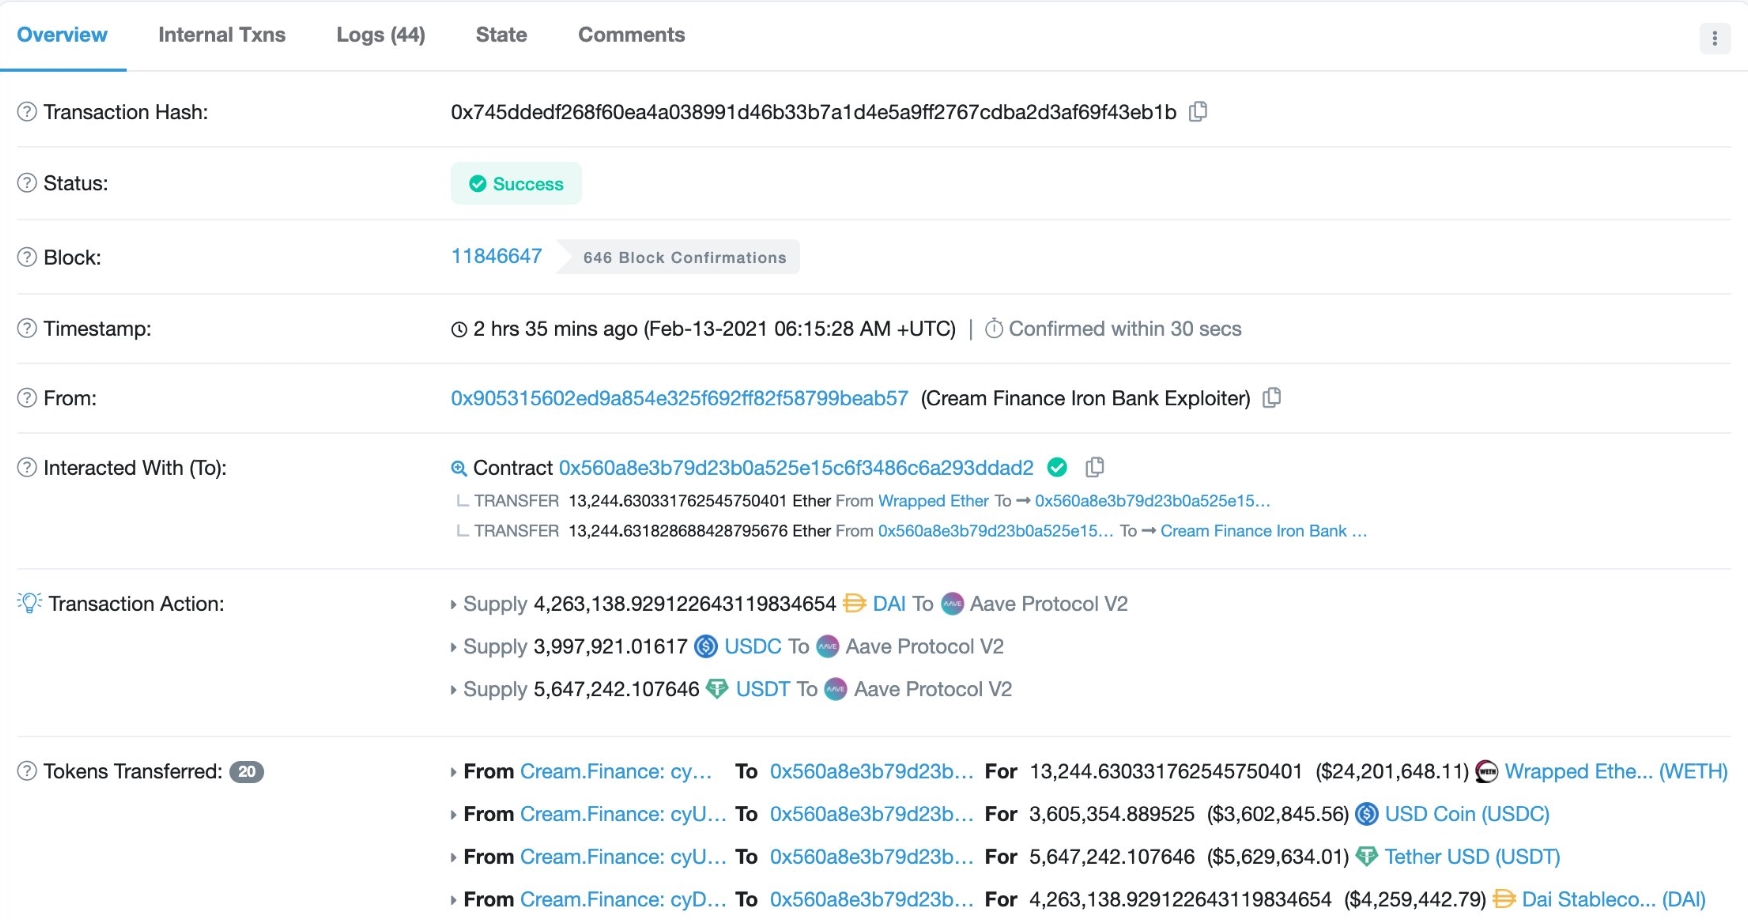This screenshot has height=920, width=1748.
Task: Click the Aave icon in the DAI supply row
Action: pos(952,603)
